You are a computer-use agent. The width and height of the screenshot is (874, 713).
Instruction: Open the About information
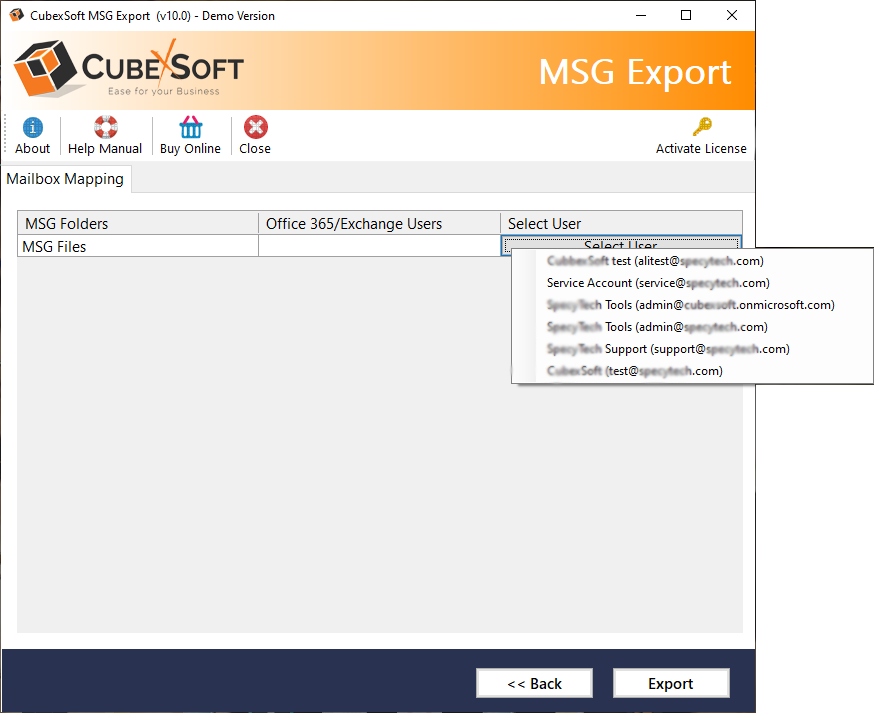pyautogui.click(x=32, y=135)
